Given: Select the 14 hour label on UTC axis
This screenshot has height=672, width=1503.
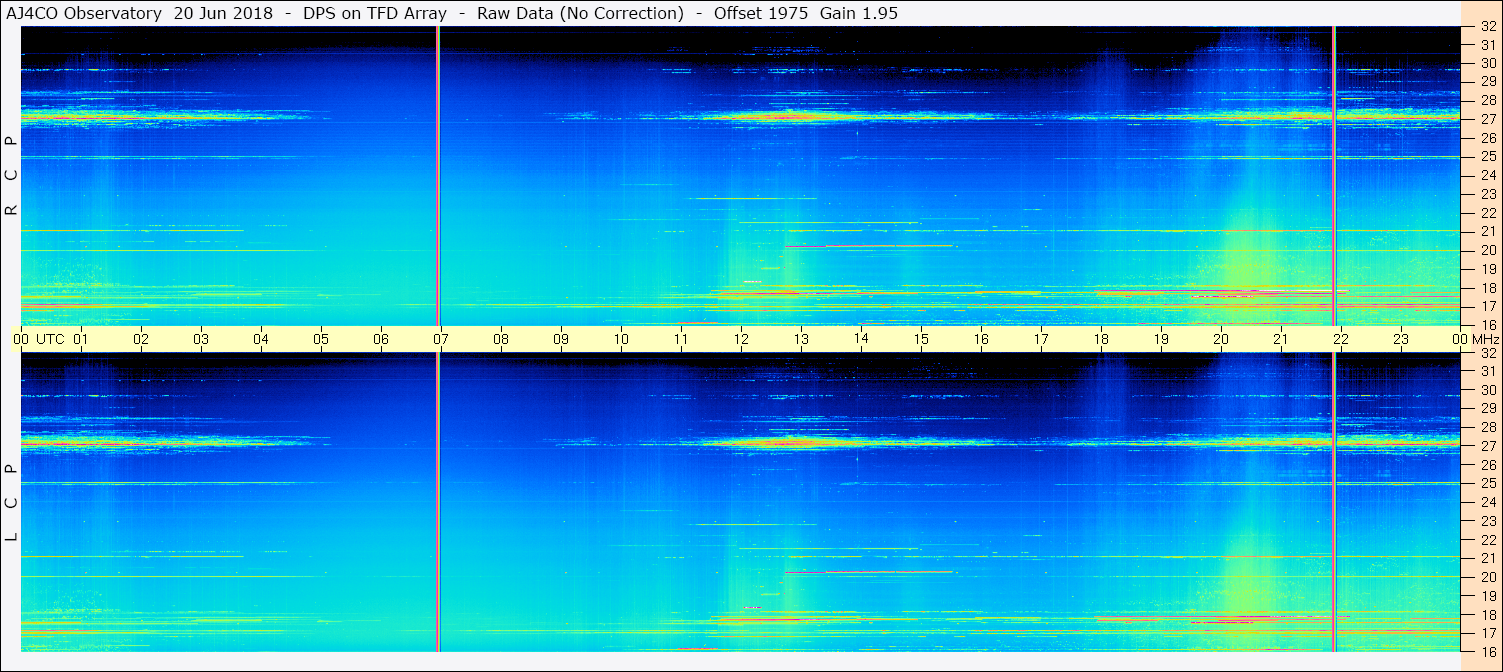Looking at the screenshot, I should (x=861, y=338).
